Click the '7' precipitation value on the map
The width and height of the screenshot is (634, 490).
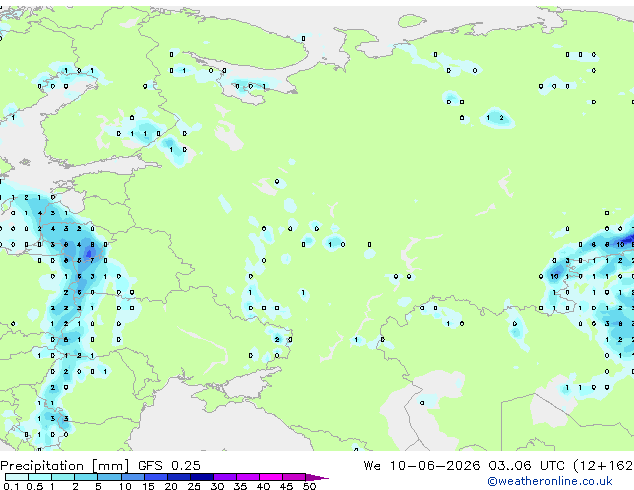click(92, 260)
